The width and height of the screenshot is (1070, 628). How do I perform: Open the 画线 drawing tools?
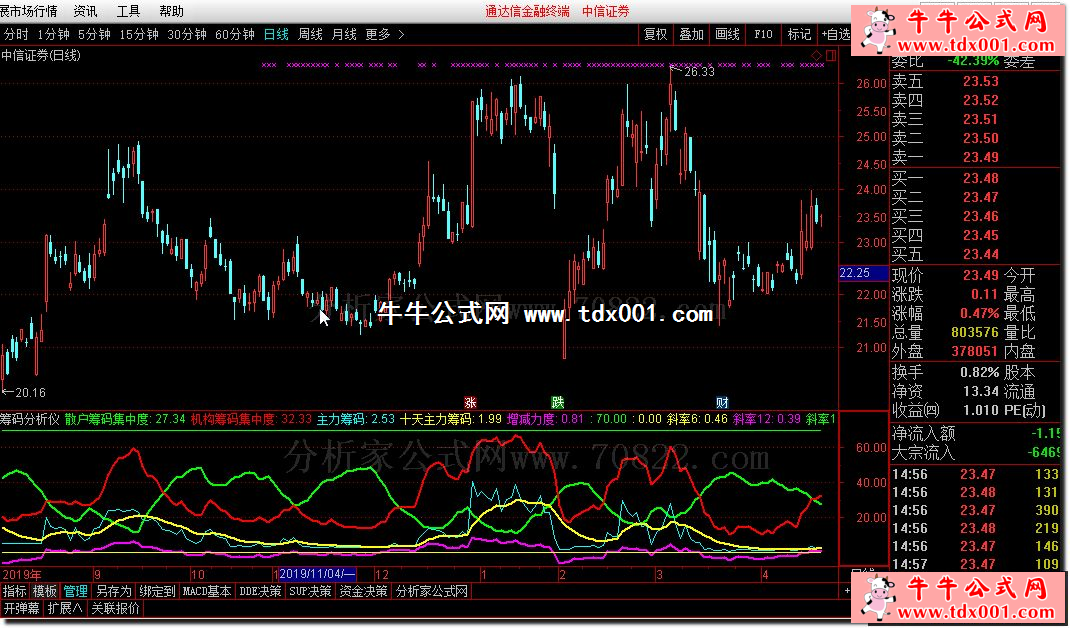coord(727,34)
